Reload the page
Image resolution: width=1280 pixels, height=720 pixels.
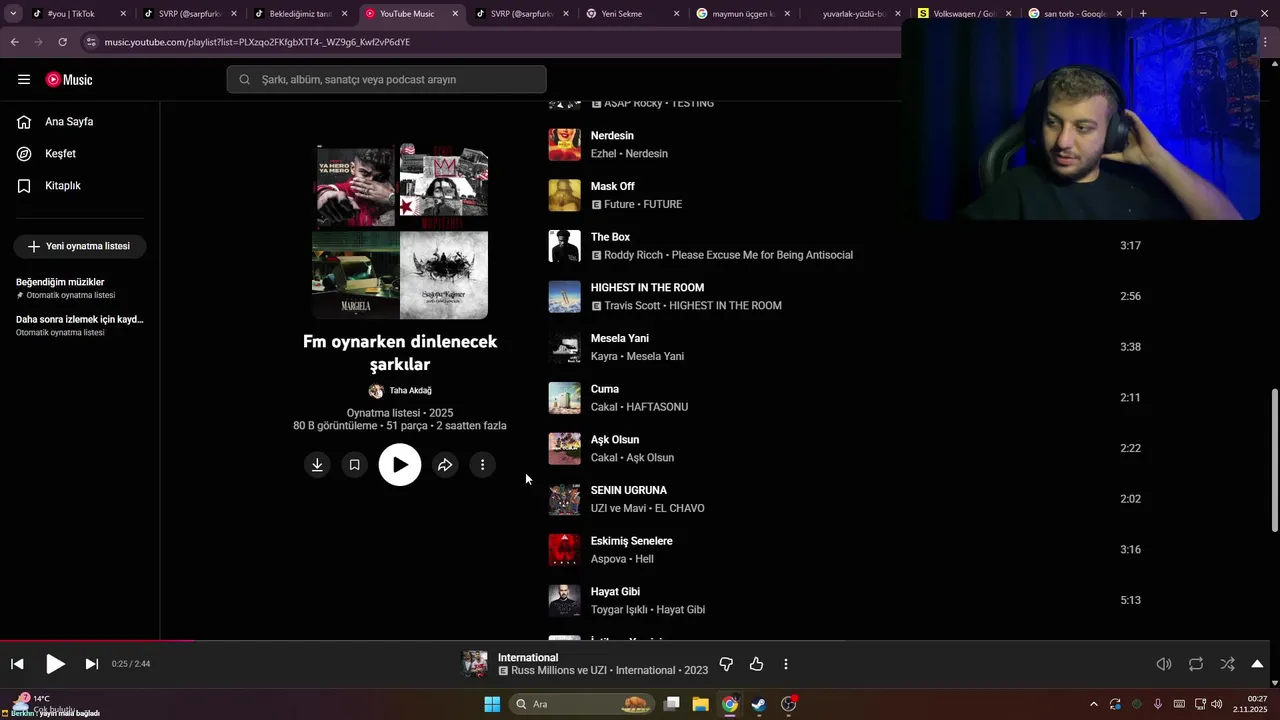[x=62, y=42]
